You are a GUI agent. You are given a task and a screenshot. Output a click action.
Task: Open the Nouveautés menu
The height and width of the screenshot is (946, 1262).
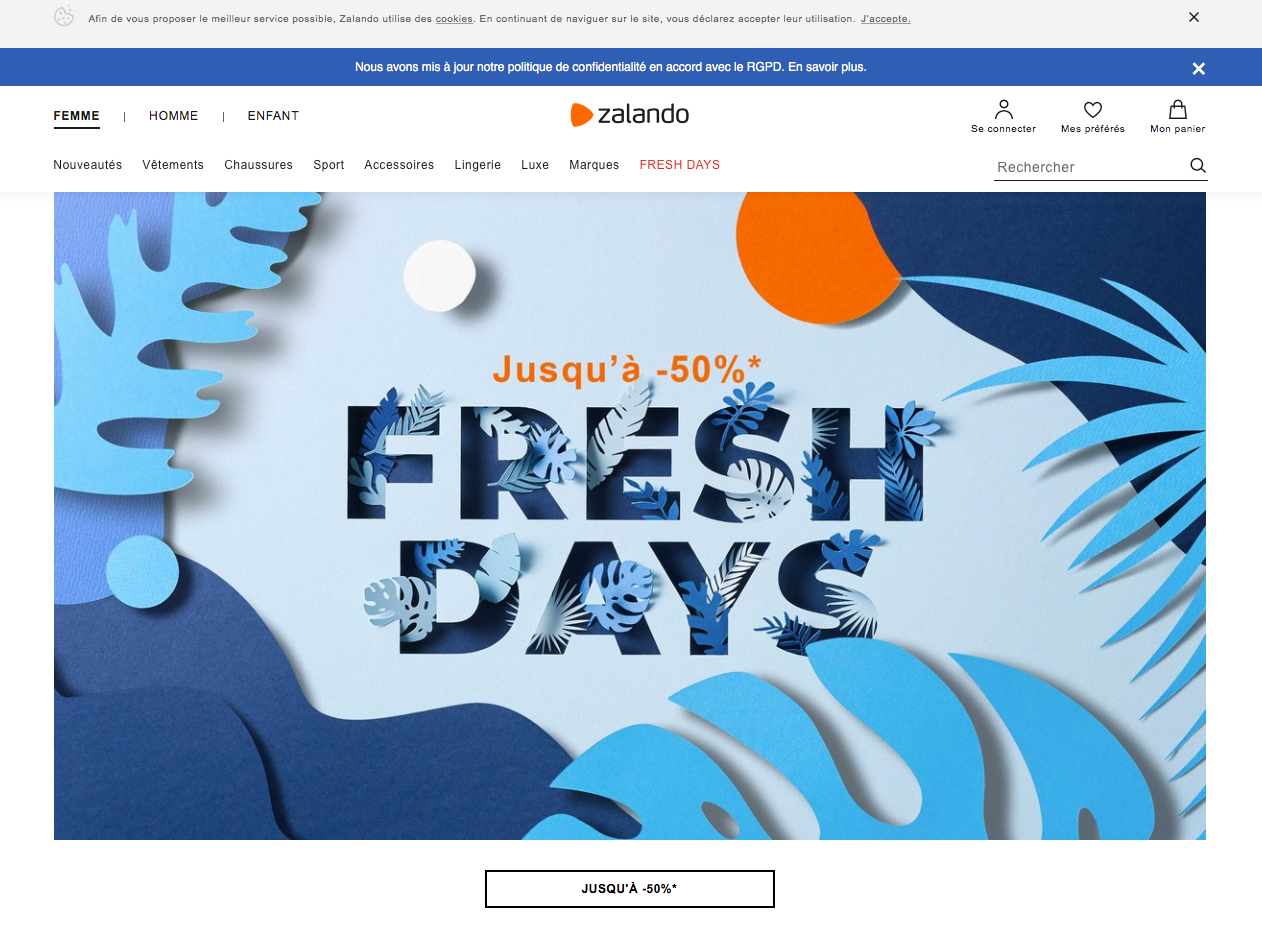tap(88, 165)
